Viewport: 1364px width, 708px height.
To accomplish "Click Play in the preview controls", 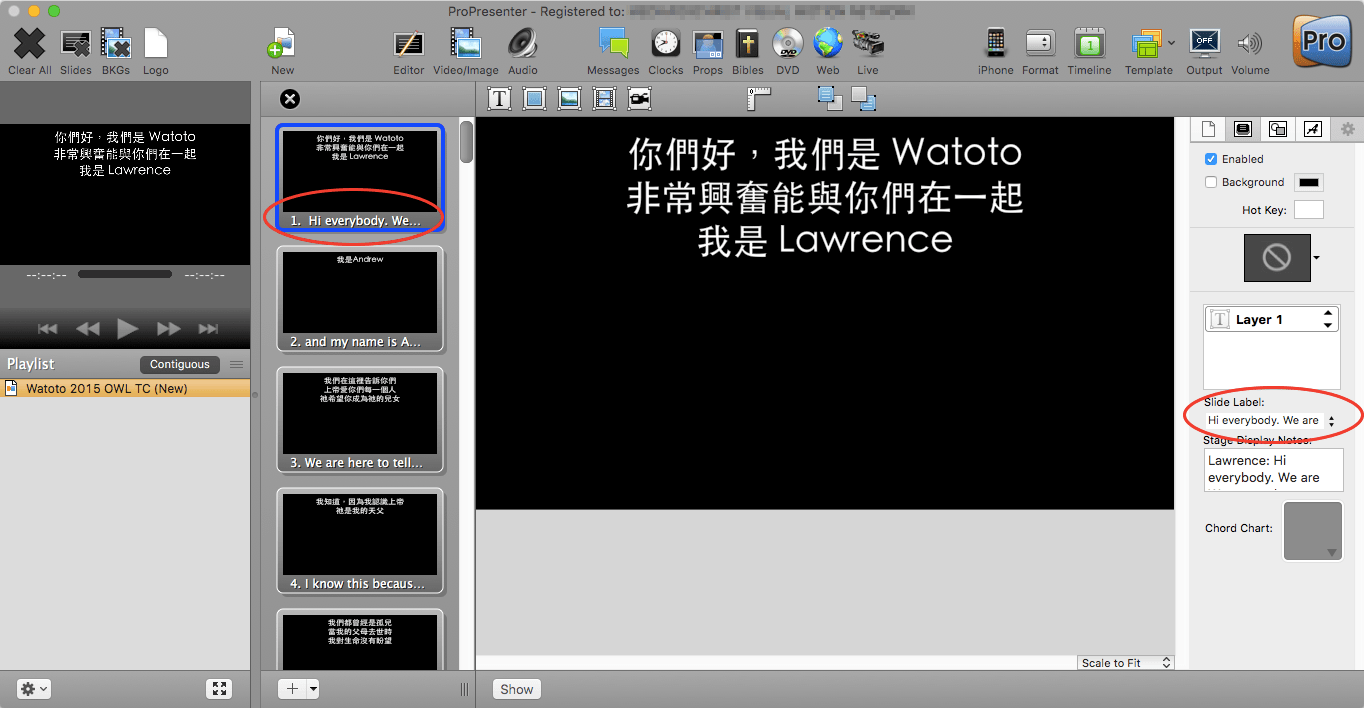I will (x=127, y=328).
